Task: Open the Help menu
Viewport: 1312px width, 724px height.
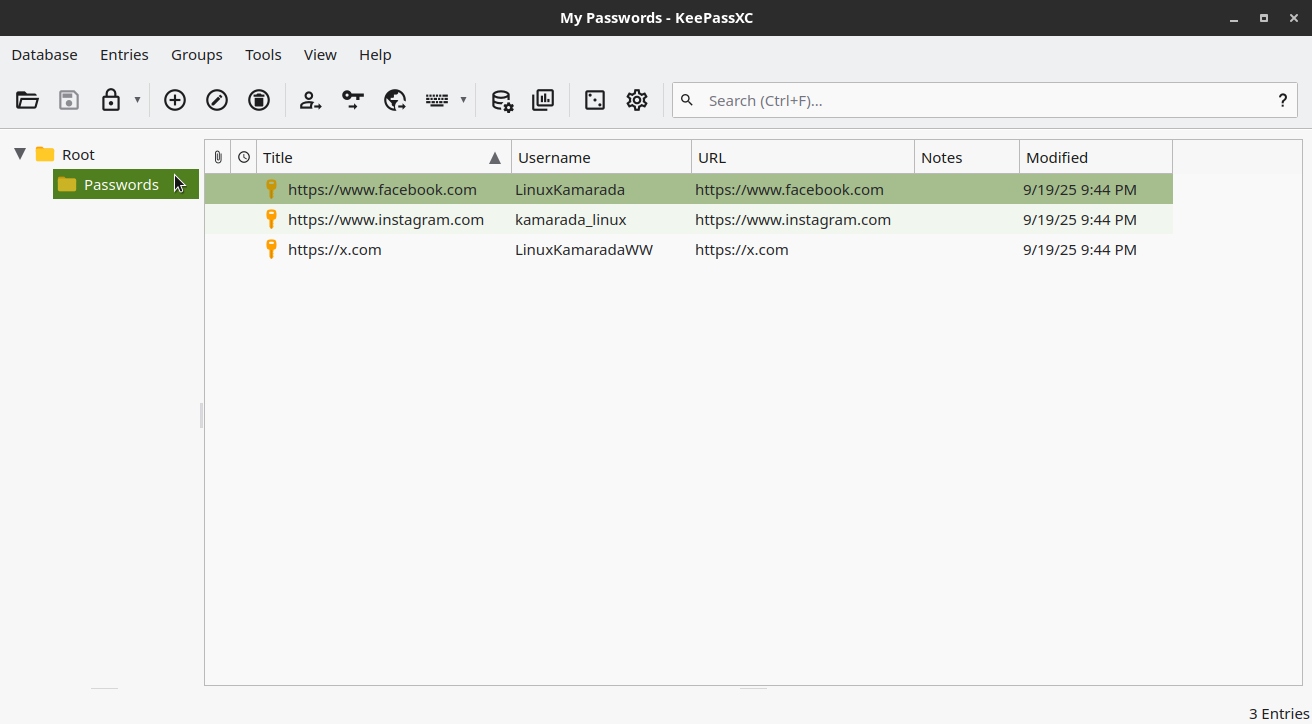Action: [x=375, y=55]
